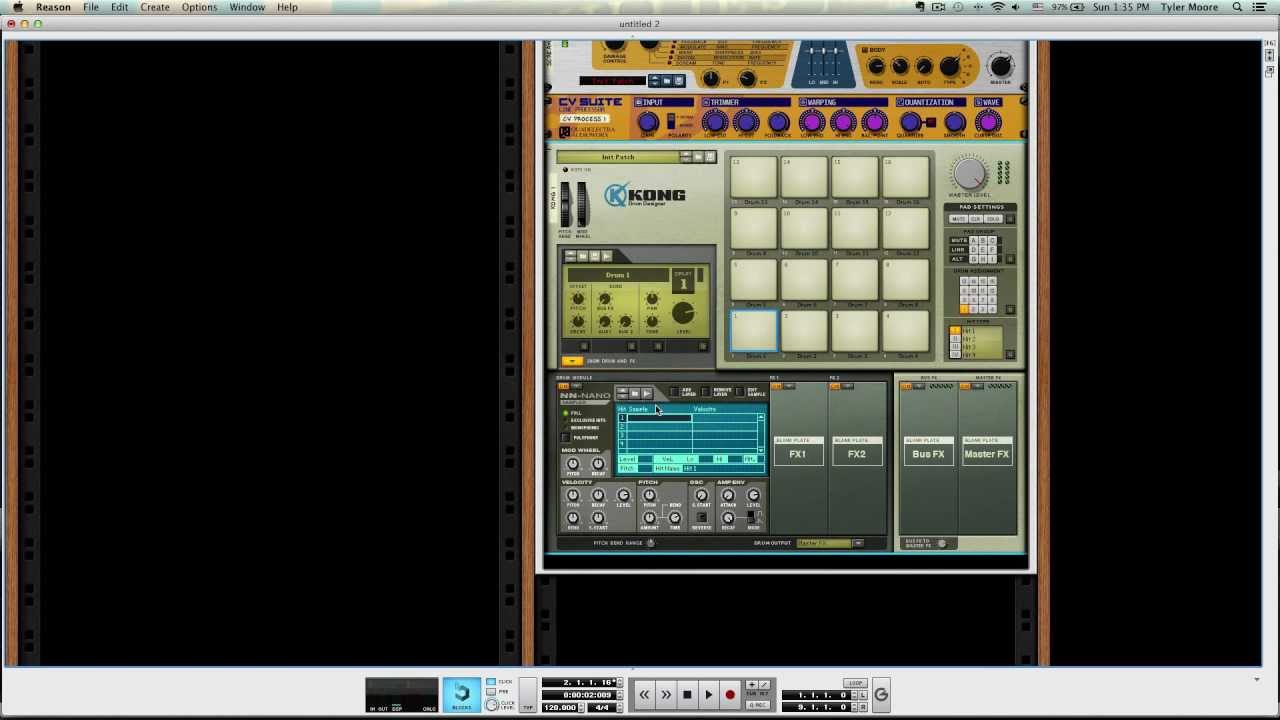Click the Solo button in Pad Settings
This screenshot has width=1280, height=720.
993,219
